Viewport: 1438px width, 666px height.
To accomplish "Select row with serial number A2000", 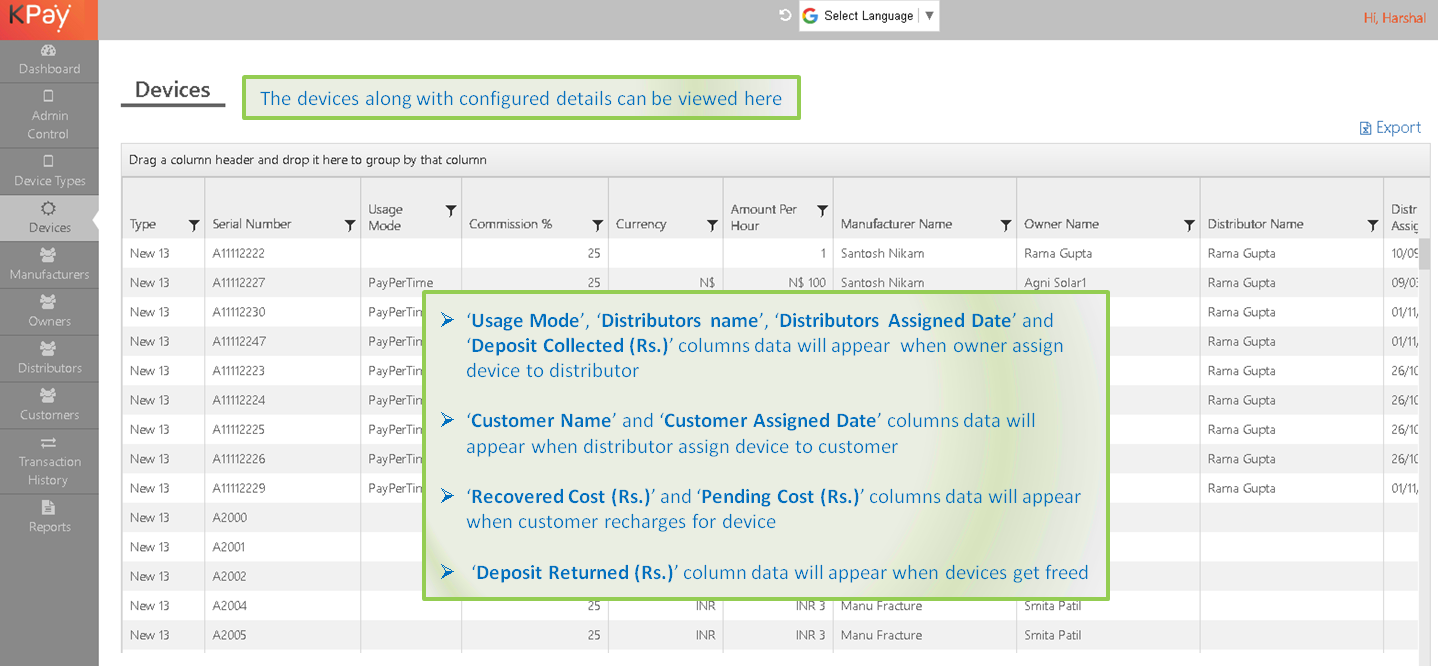I will 230,518.
